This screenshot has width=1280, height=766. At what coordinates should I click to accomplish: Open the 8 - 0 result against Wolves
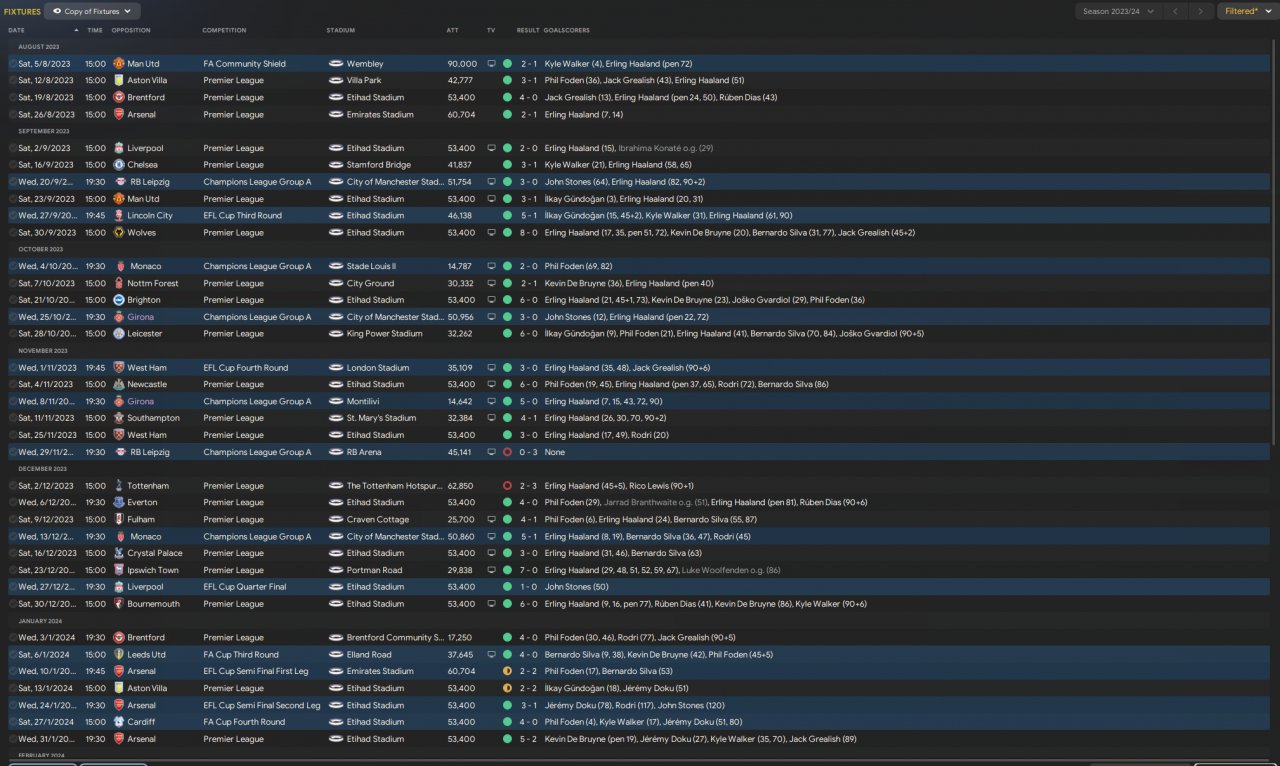pos(528,233)
